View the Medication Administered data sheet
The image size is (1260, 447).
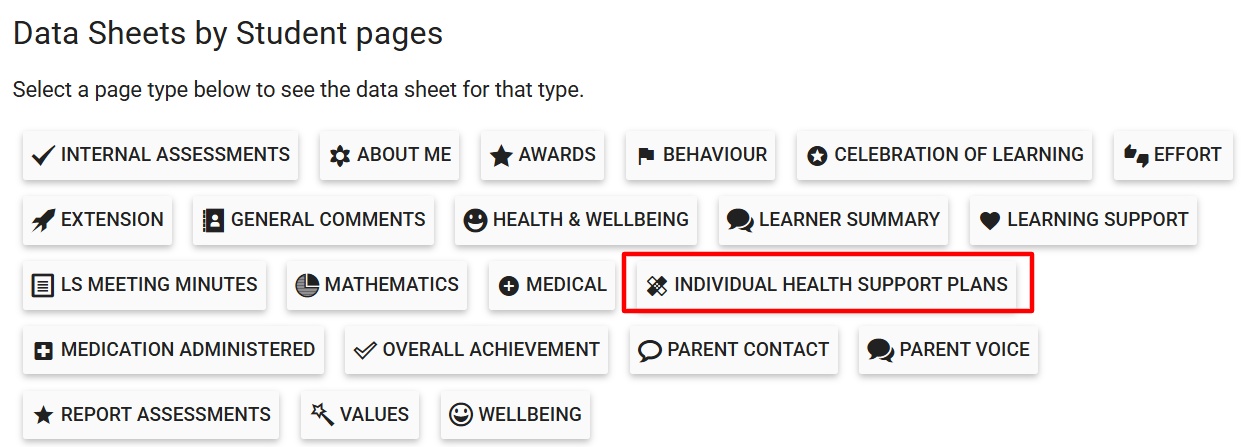(173, 351)
